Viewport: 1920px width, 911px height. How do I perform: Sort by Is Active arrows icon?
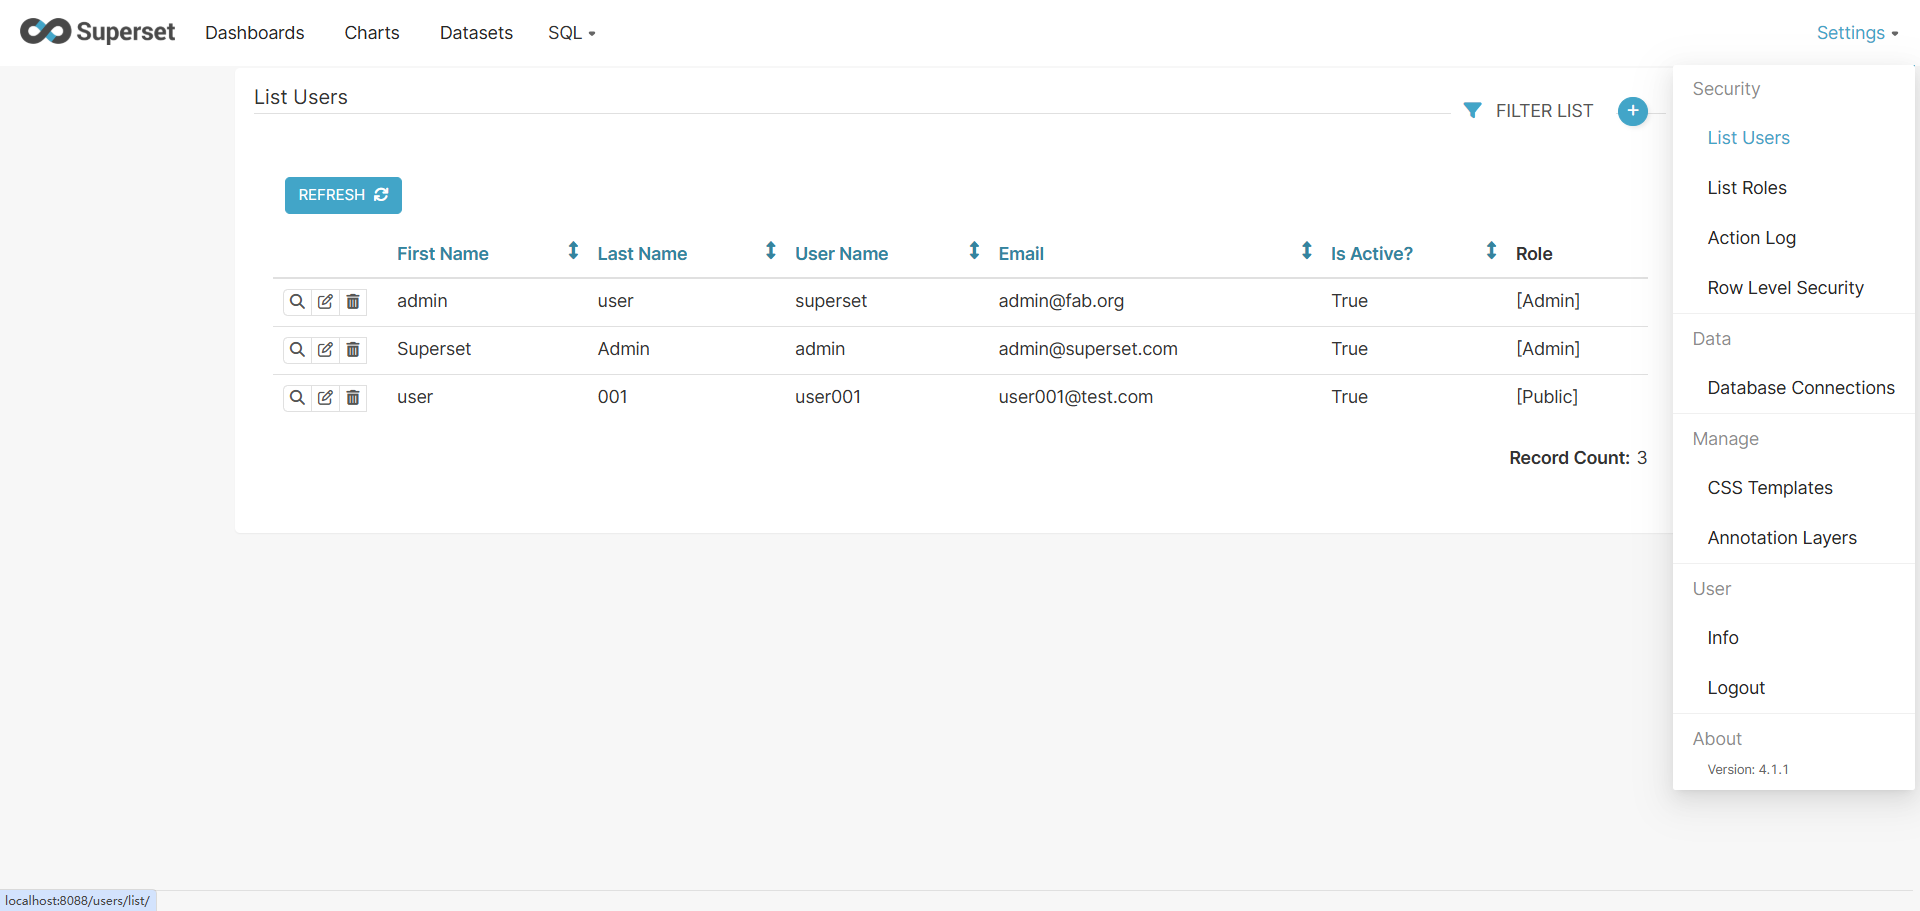1491,250
